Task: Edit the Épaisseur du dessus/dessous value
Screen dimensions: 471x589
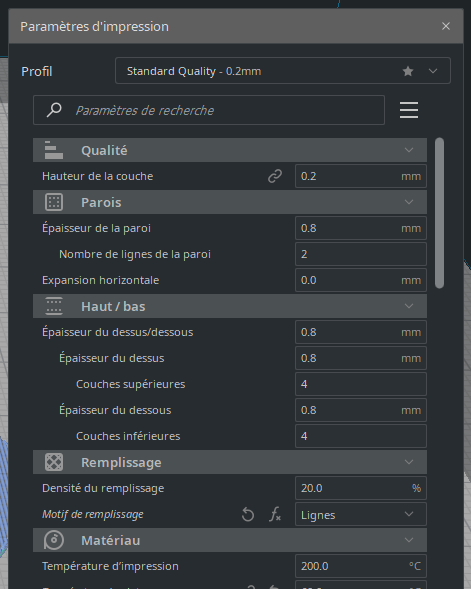Action: (361, 332)
